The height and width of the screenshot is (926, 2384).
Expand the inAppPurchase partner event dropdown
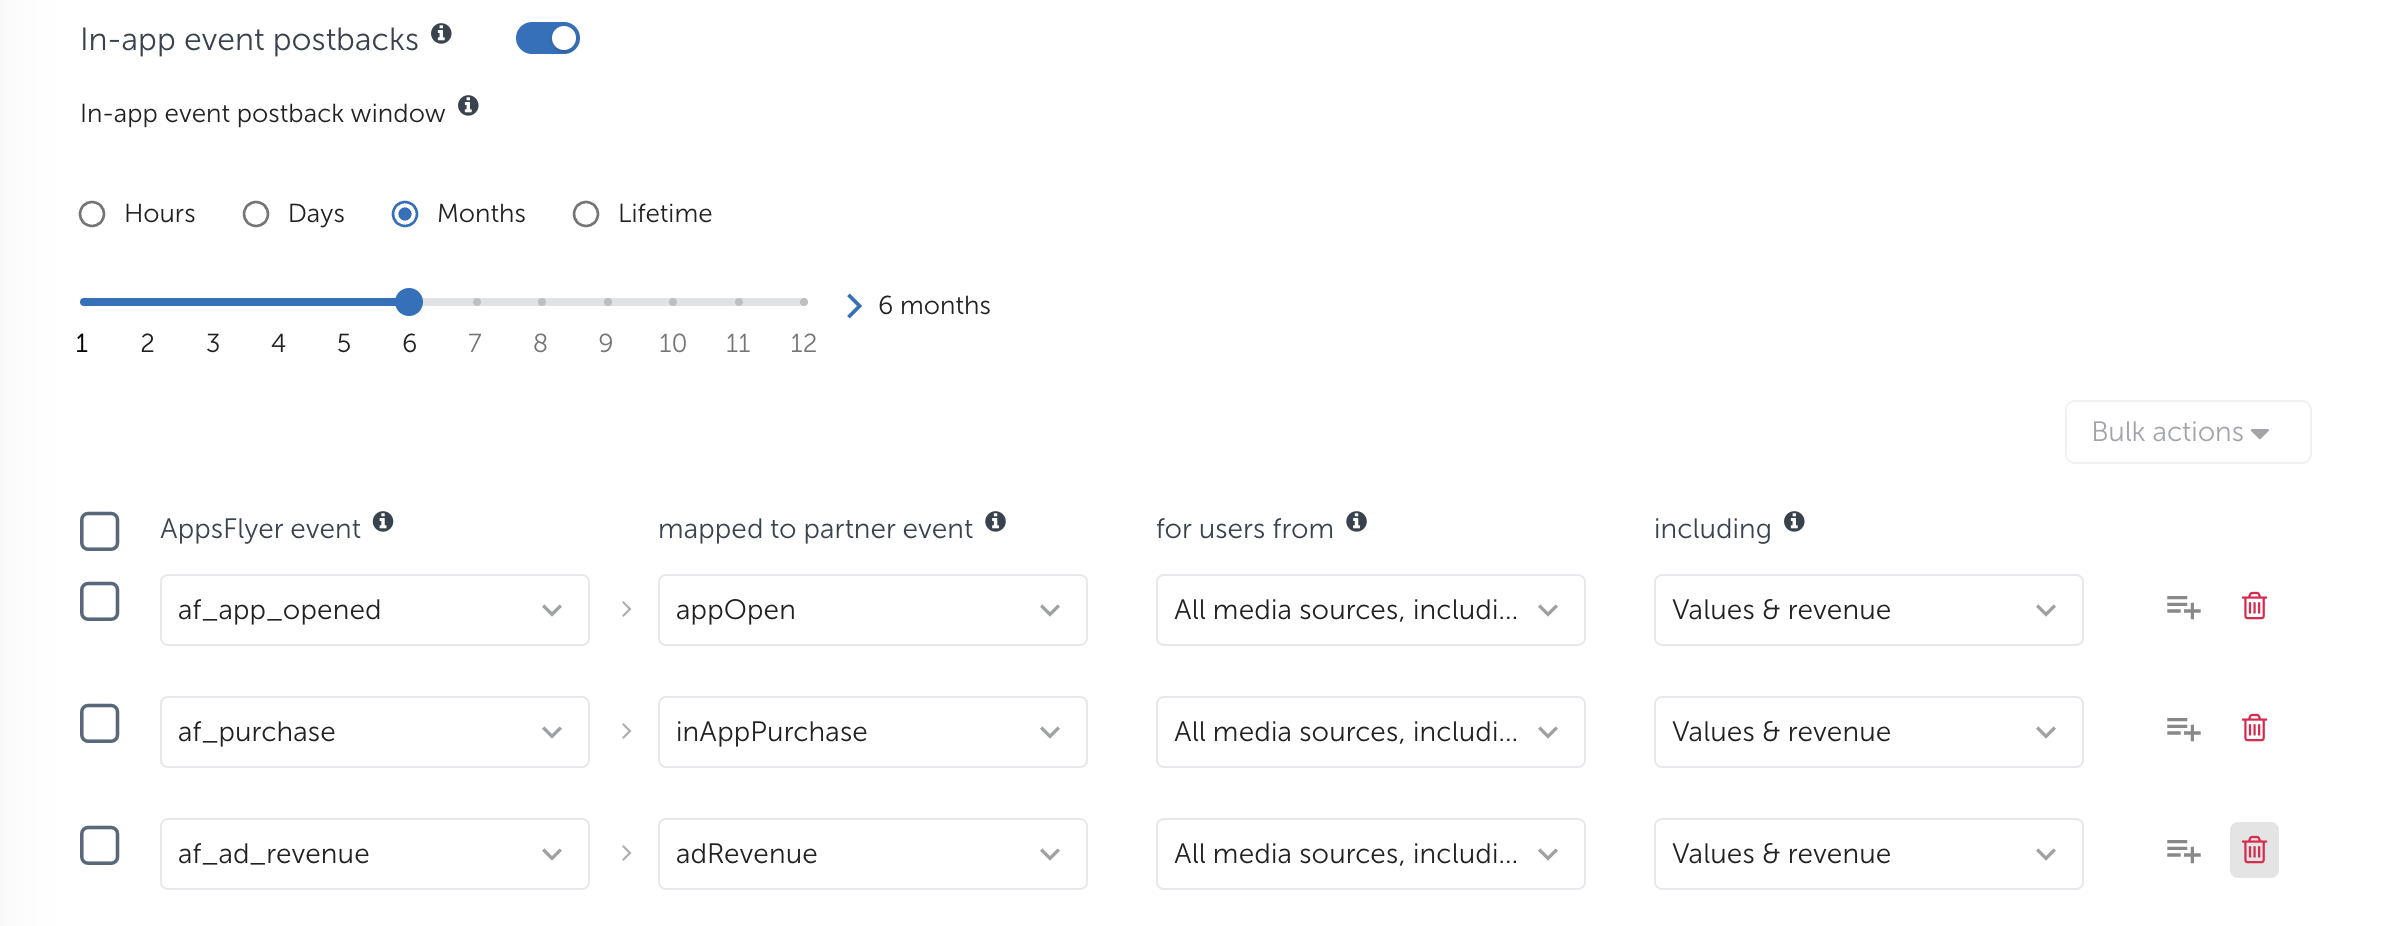pyautogui.click(x=872, y=732)
